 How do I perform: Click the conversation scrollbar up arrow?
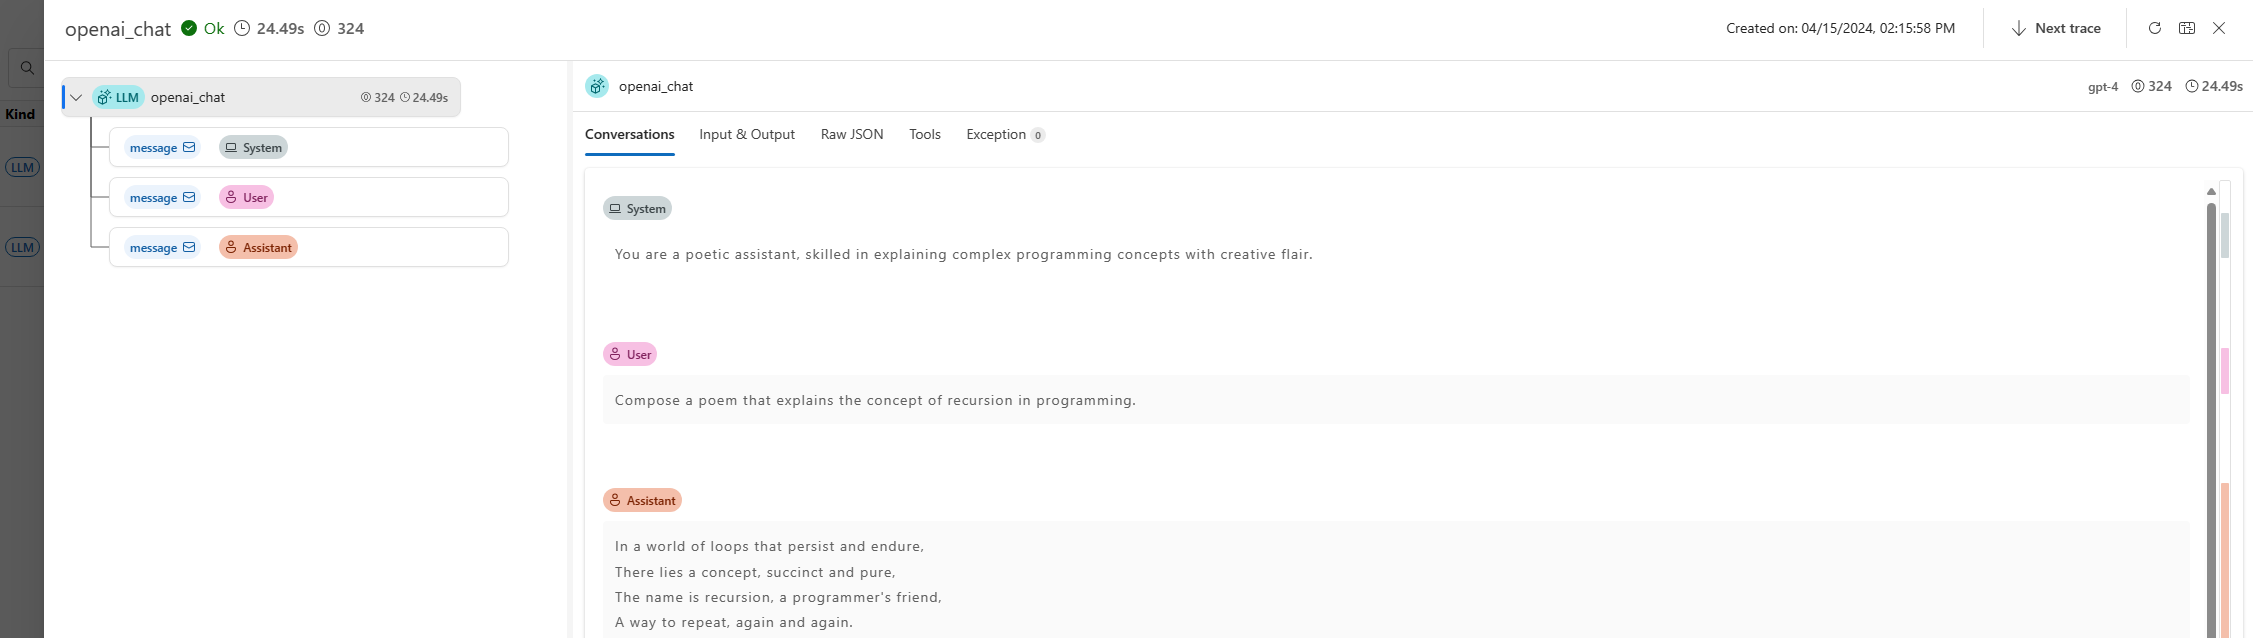coord(2211,191)
